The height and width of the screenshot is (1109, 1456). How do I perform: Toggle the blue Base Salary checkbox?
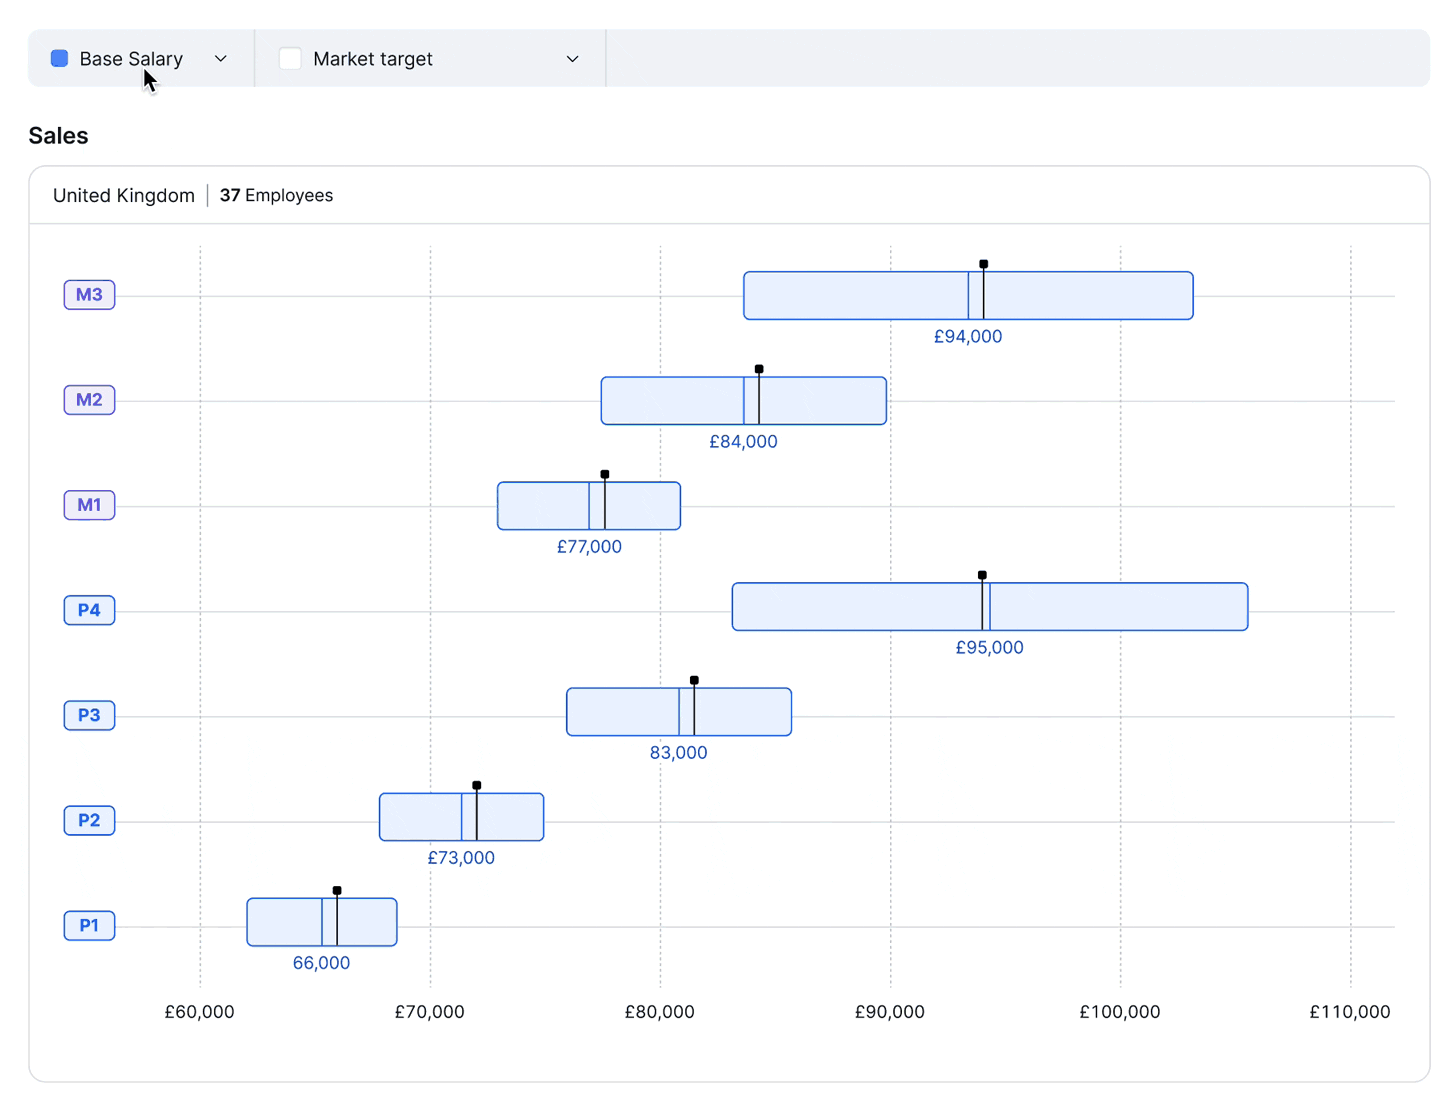(x=60, y=59)
